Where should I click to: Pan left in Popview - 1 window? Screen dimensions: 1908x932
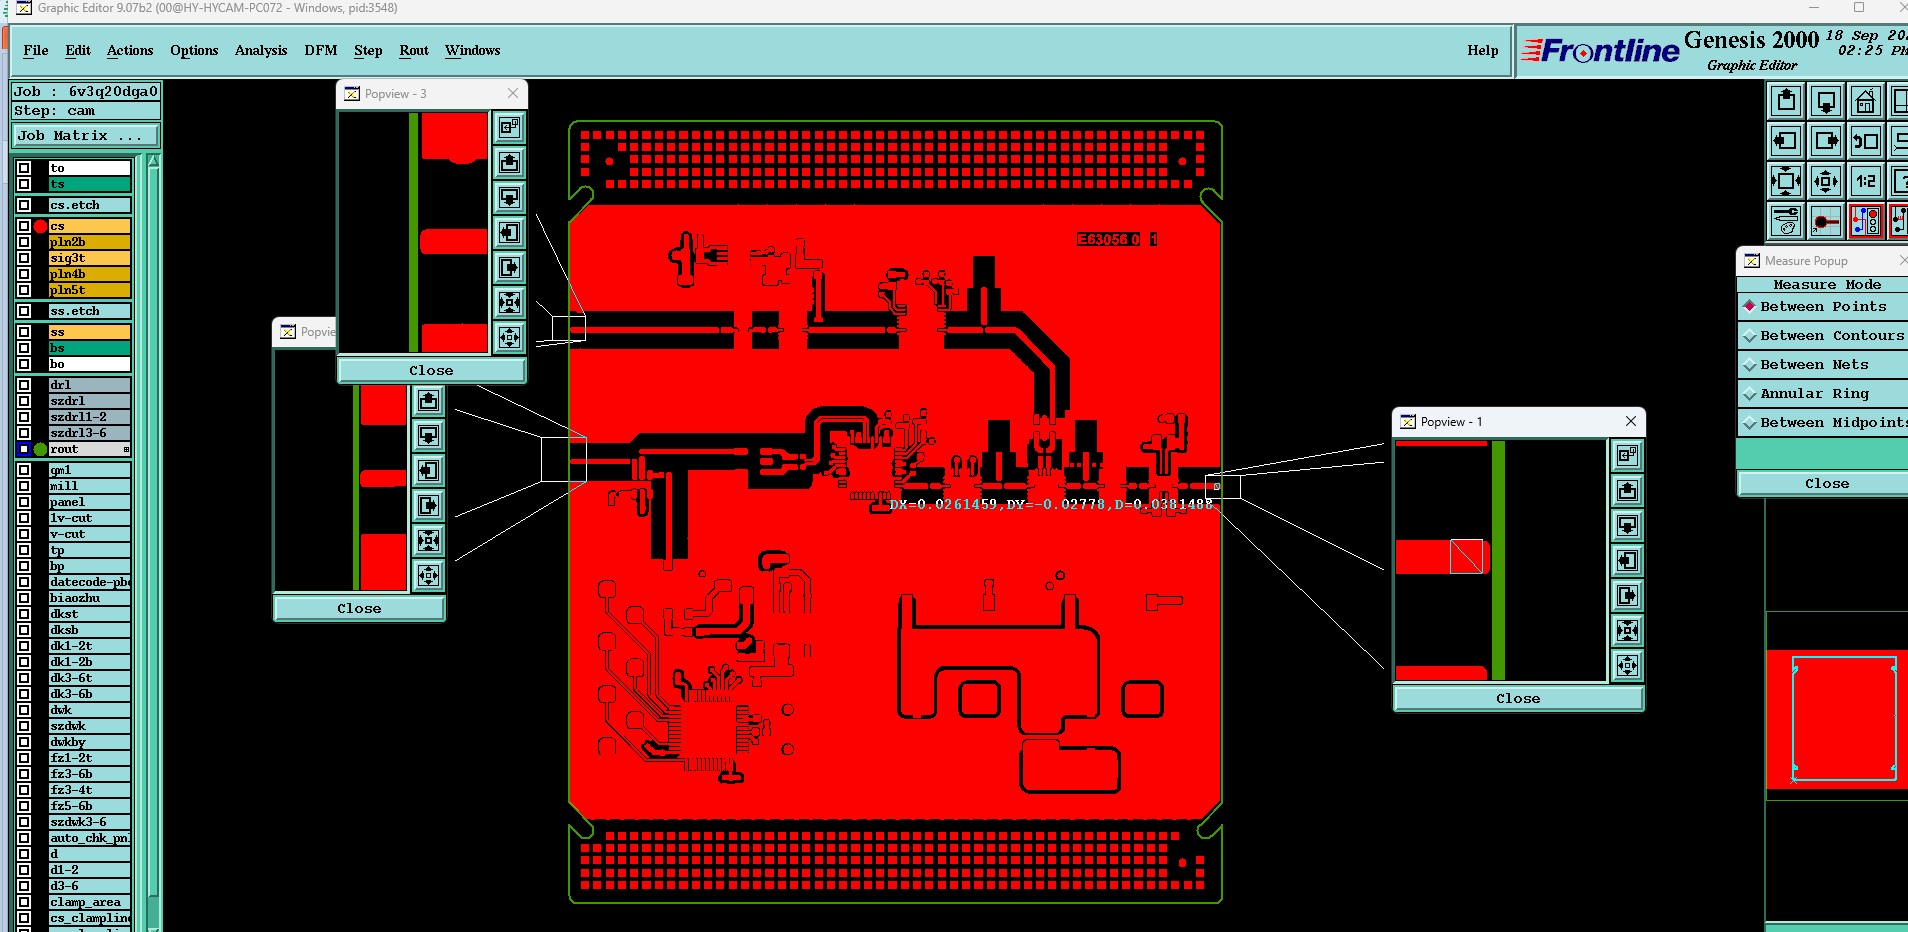coord(1628,561)
